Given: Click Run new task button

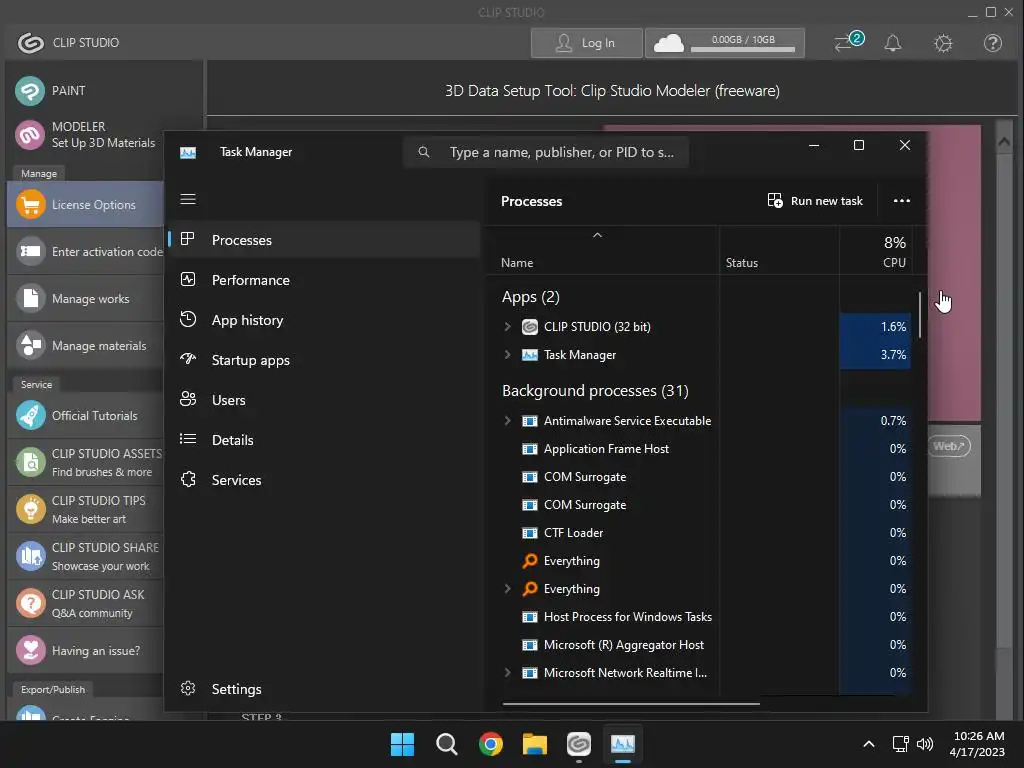Looking at the screenshot, I should (x=815, y=200).
